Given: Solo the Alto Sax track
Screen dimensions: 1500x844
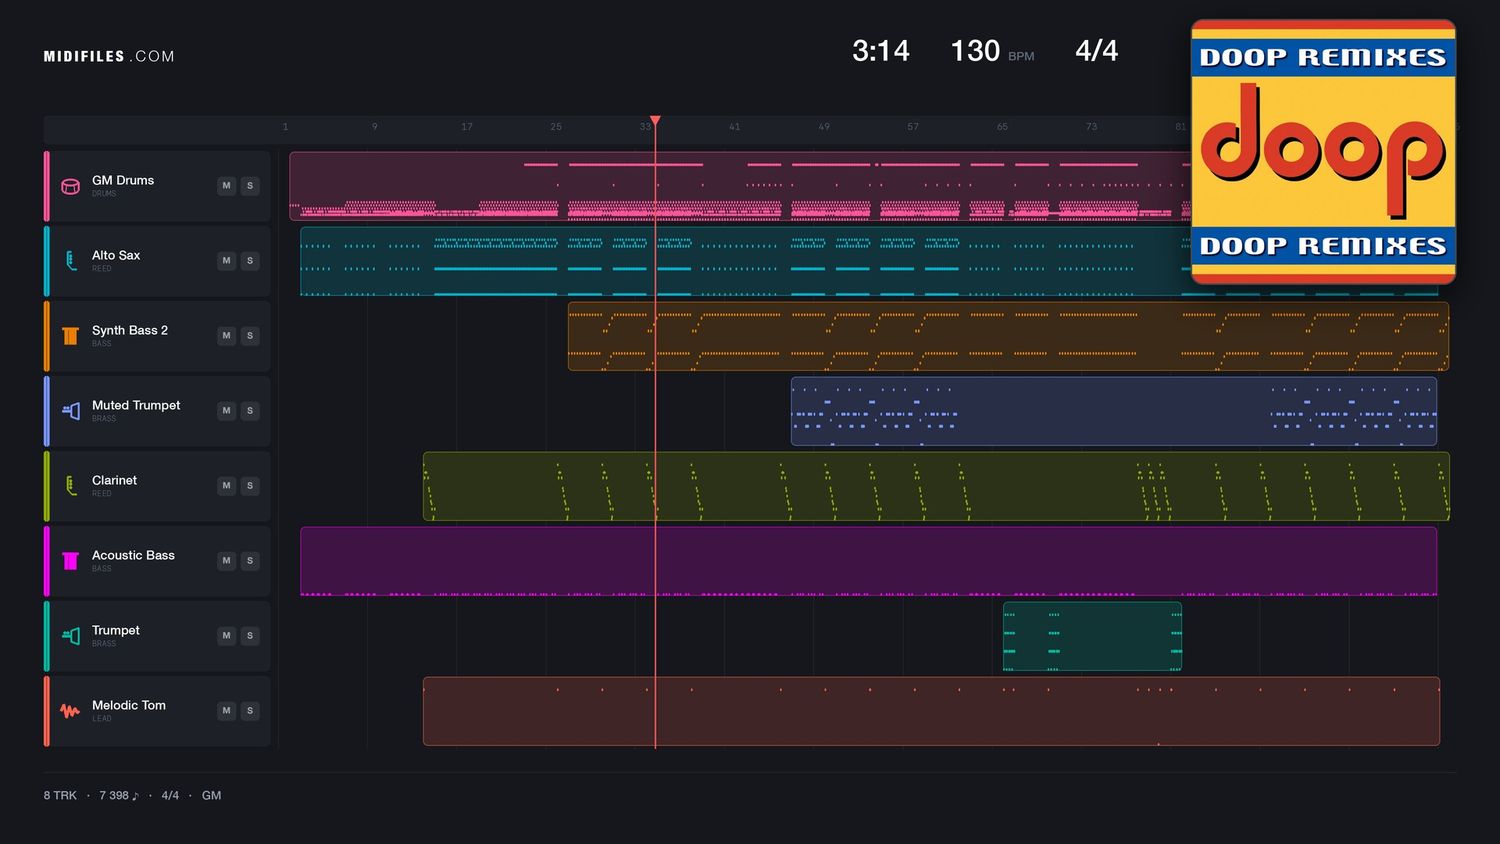Looking at the screenshot, I should click(x=250, y=261).
